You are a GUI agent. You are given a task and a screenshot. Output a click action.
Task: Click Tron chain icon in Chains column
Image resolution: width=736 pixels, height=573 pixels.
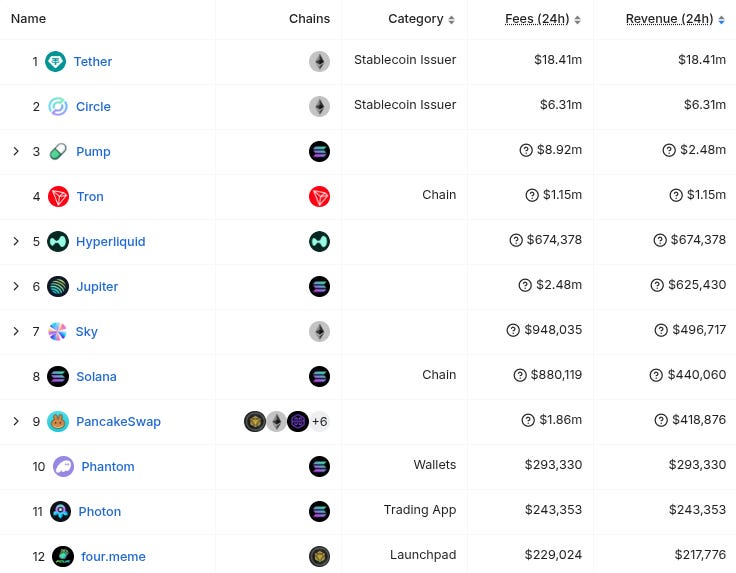pyautogui.click(x=319, y=197)
